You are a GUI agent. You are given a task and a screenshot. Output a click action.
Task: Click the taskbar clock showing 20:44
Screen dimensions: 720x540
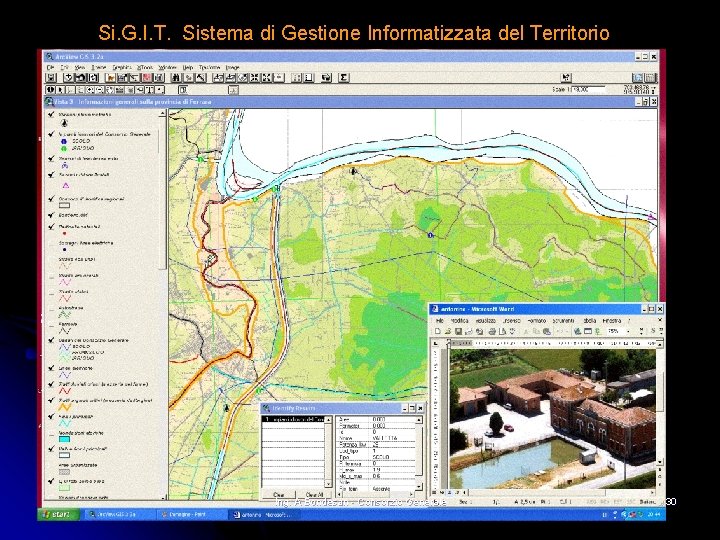(x=654, y=515)
